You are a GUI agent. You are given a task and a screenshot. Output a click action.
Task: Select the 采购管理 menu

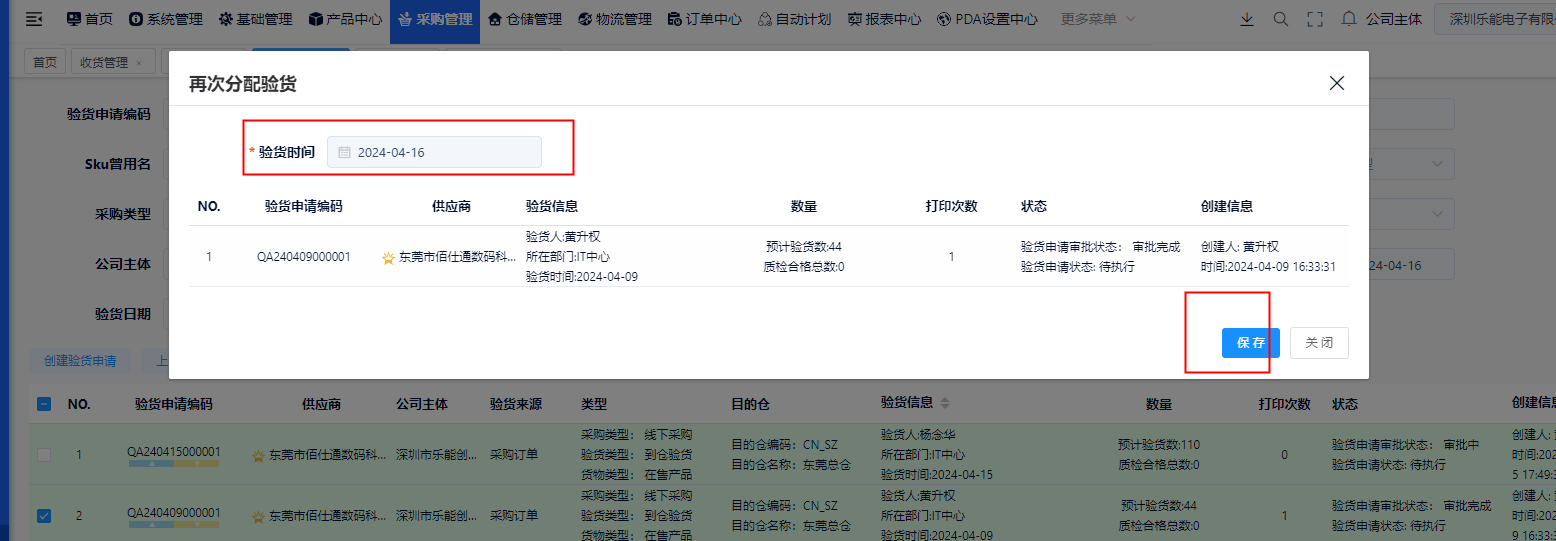click(435, 19)
